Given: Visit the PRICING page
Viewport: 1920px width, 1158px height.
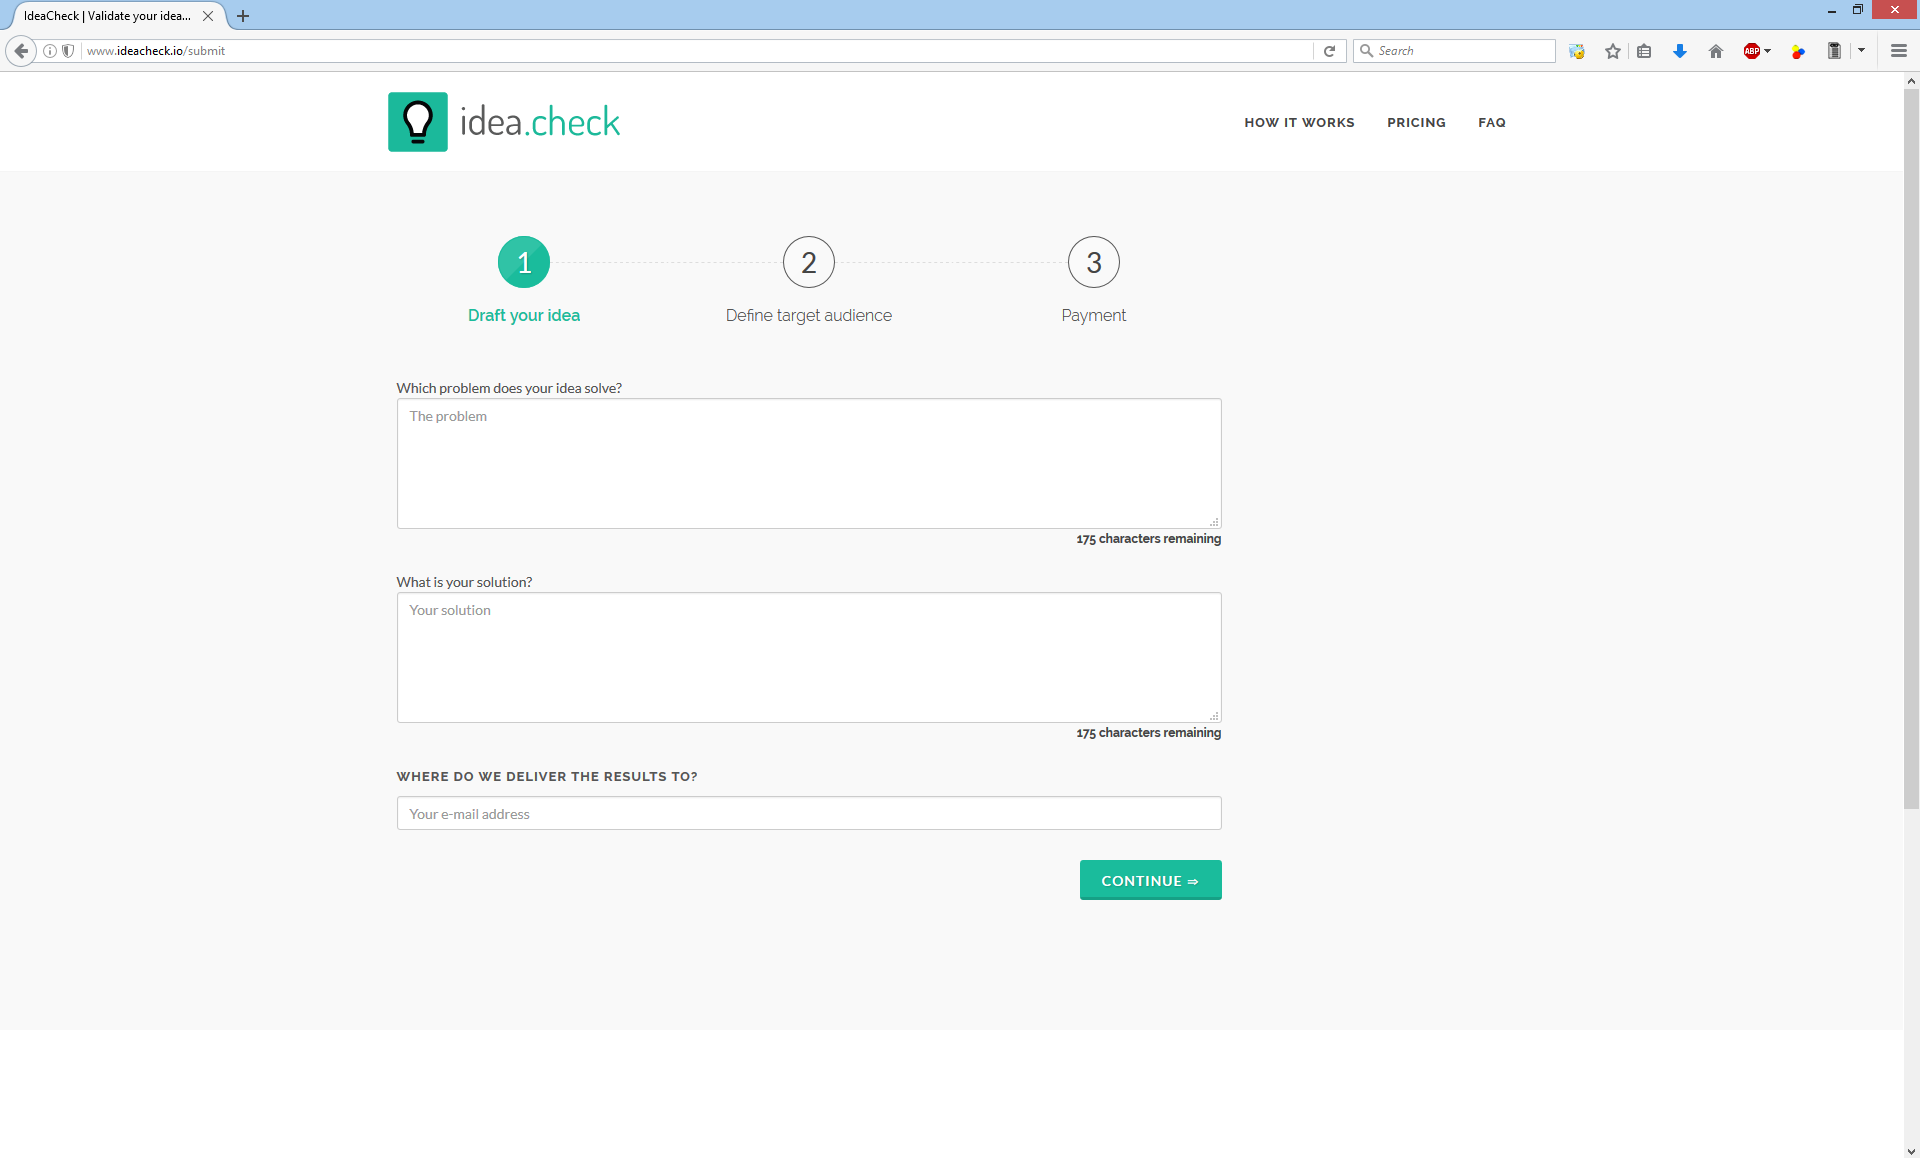Looking at the screenshot, I should coord(1416,122).
